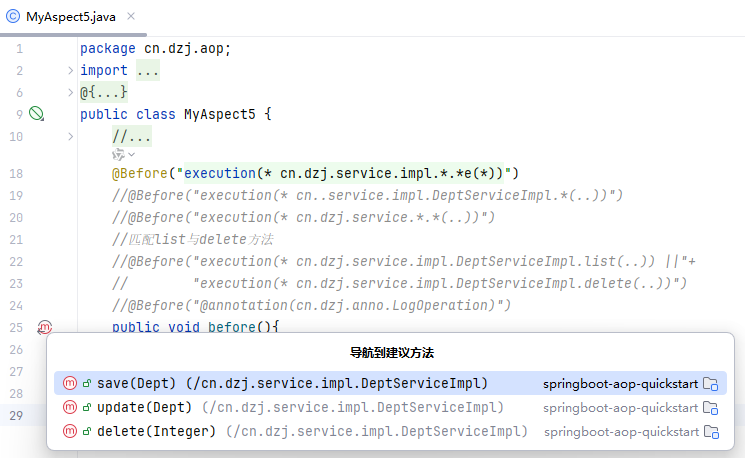Open the inlay hint dropdown above @Before
Image resolution: width=745 pixels, height=458 pixels.
click(123, 155)
